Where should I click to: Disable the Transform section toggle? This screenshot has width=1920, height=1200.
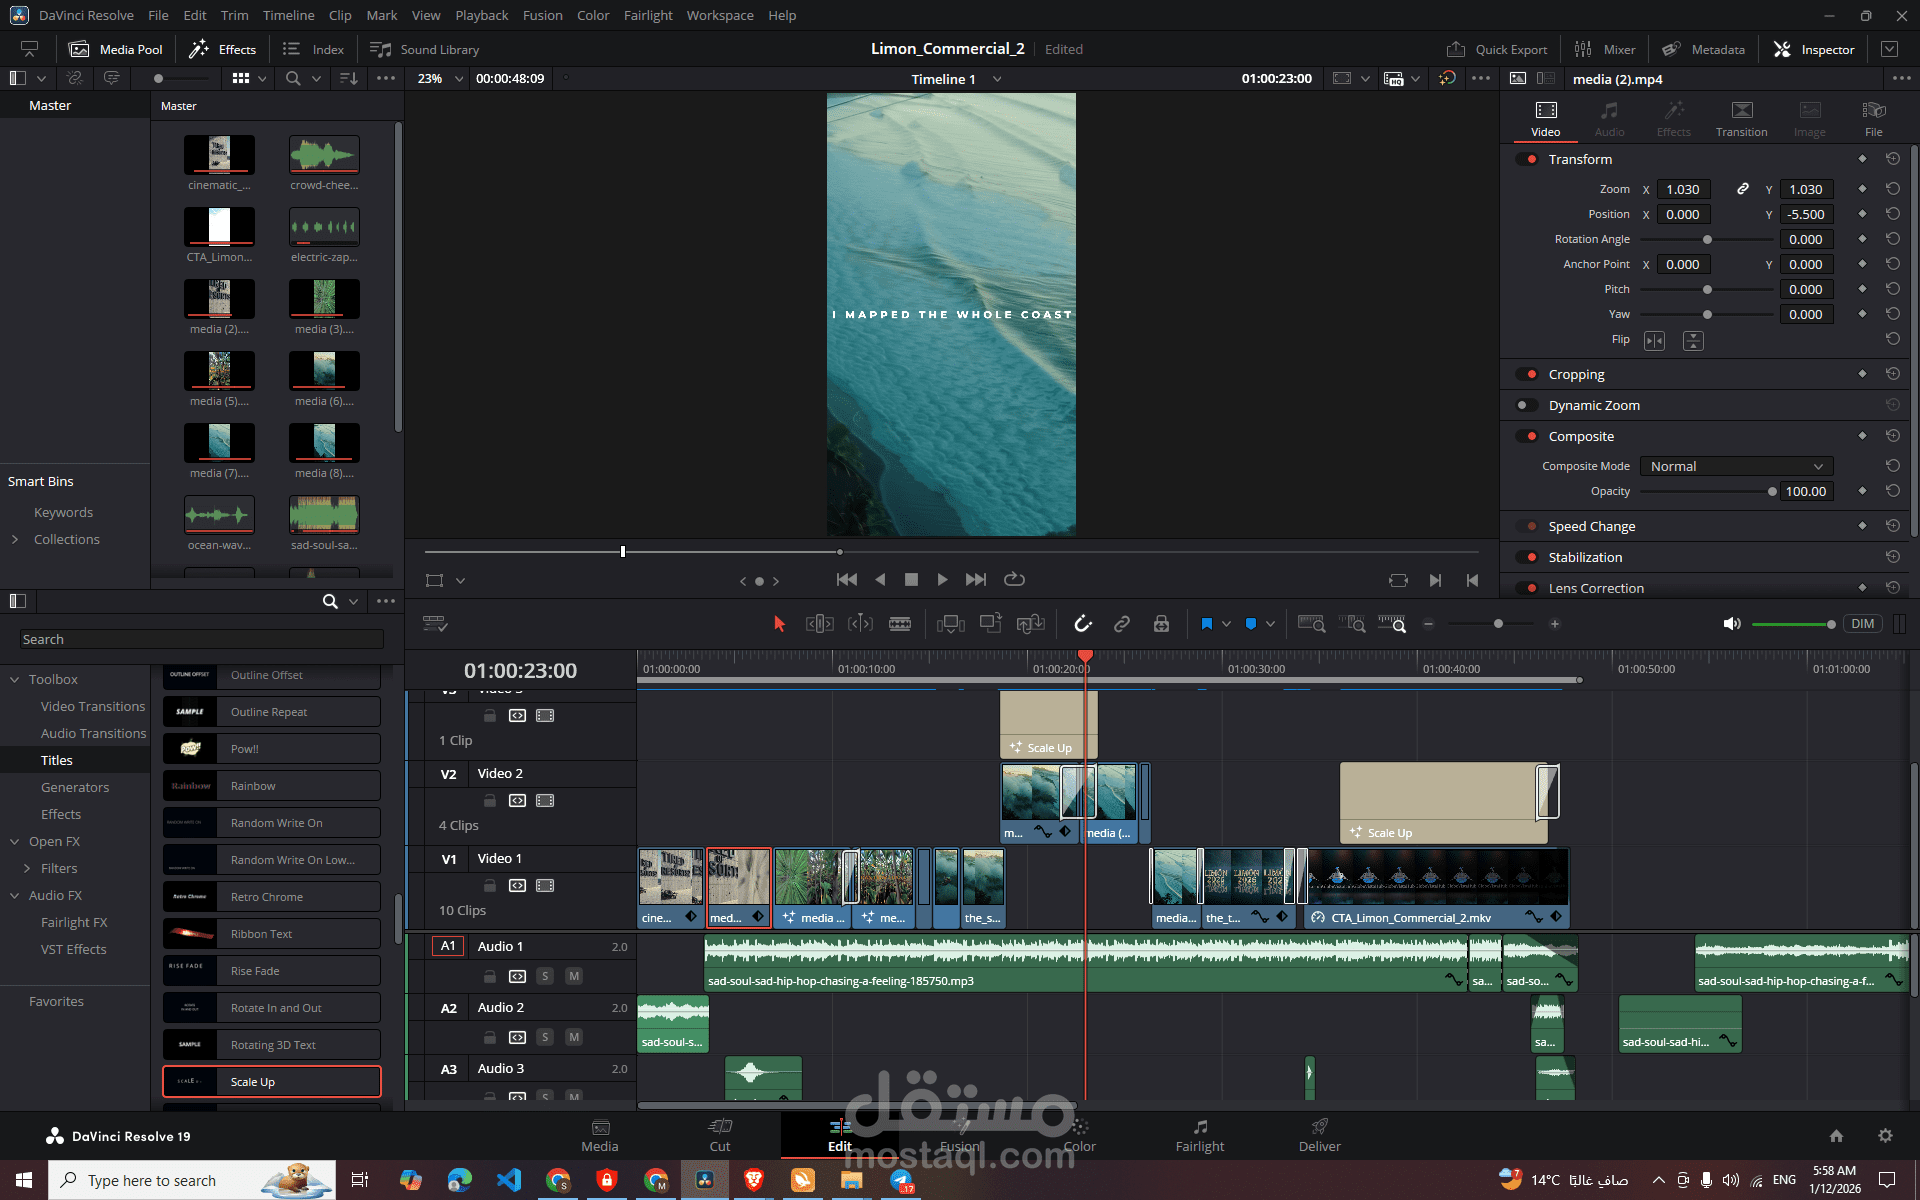1527,159
